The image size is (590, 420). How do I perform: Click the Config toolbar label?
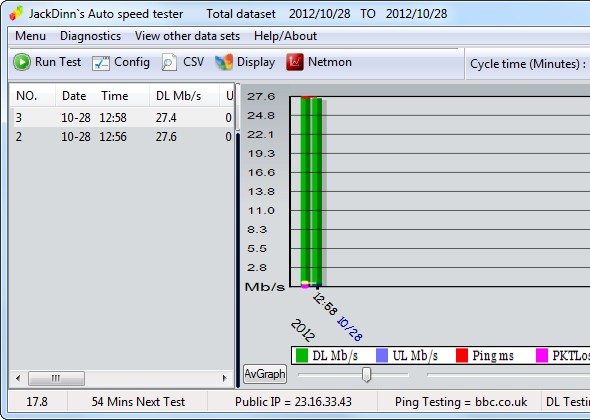[x=132, y=62]
